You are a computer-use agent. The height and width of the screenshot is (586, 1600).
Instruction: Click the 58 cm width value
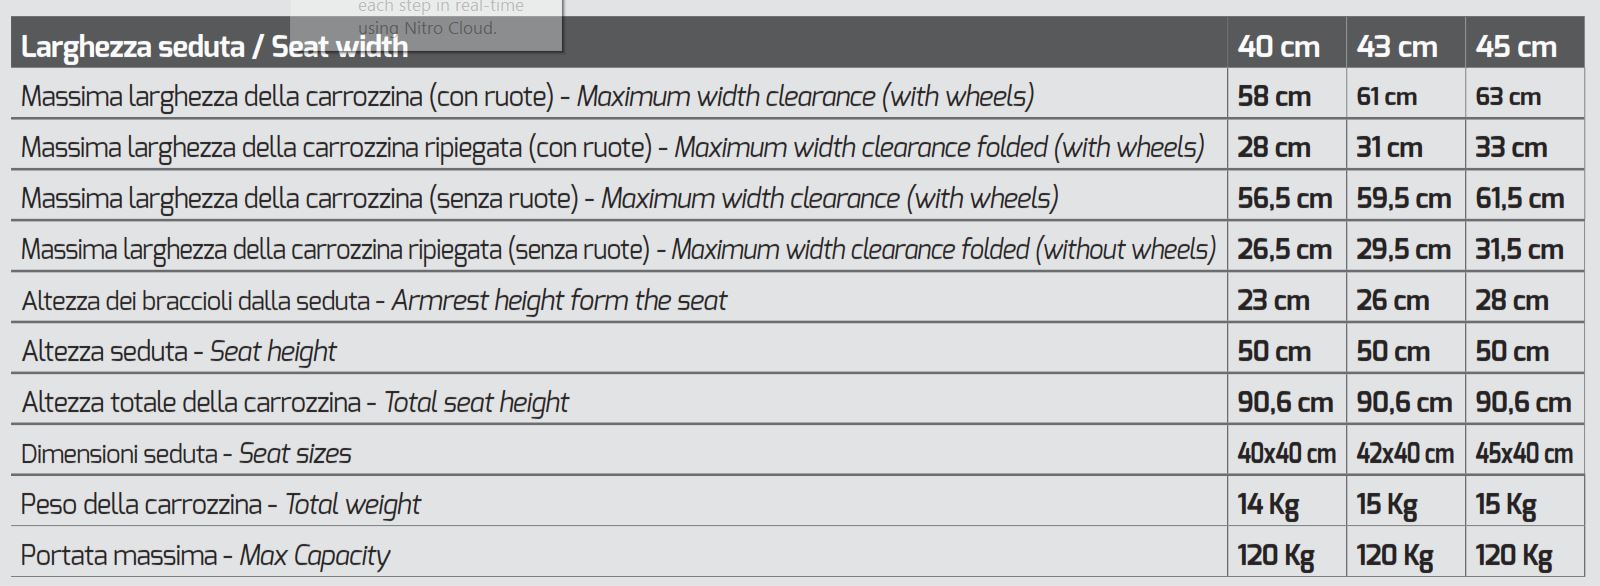pos(1273,97)
